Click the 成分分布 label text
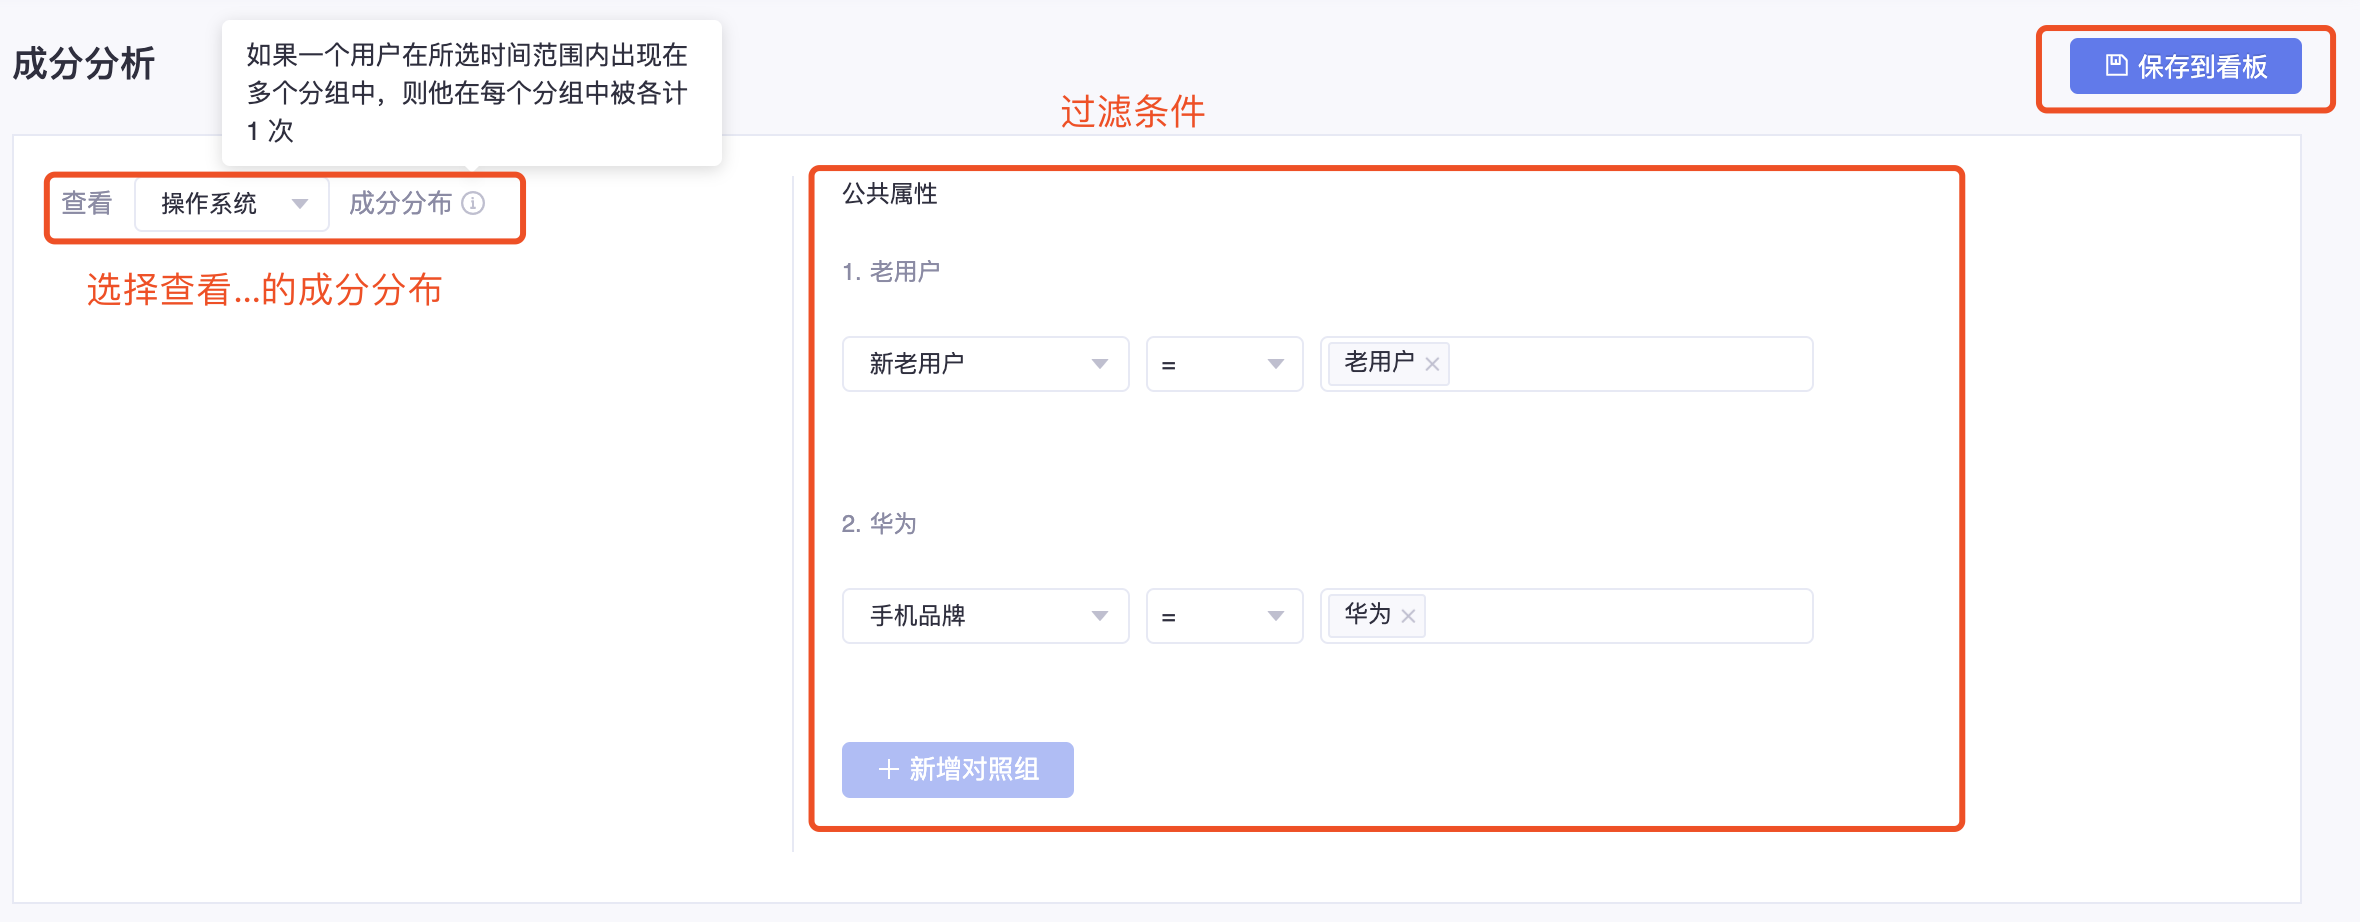This screenshot has height=922, width=2360. point(400,203)
